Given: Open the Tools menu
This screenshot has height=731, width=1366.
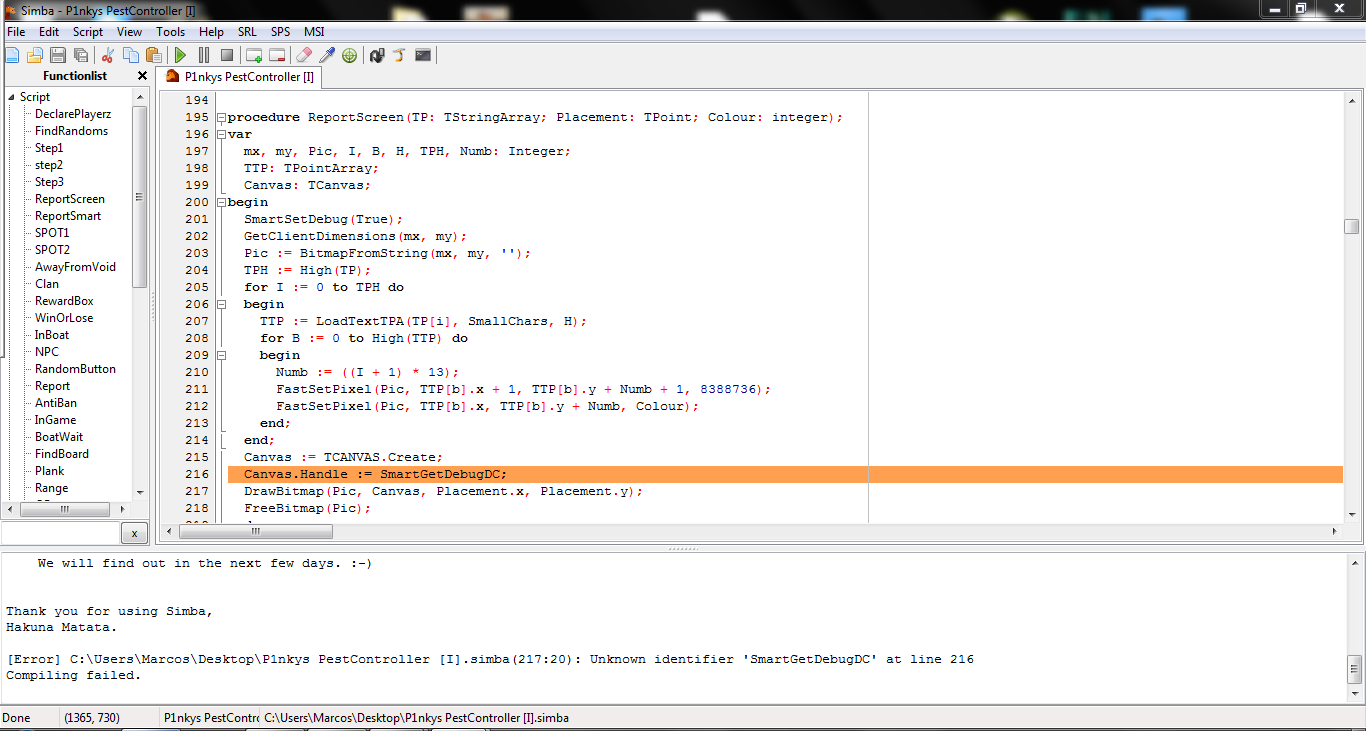Looking at the screenshot, I should (x=171, y=32).
